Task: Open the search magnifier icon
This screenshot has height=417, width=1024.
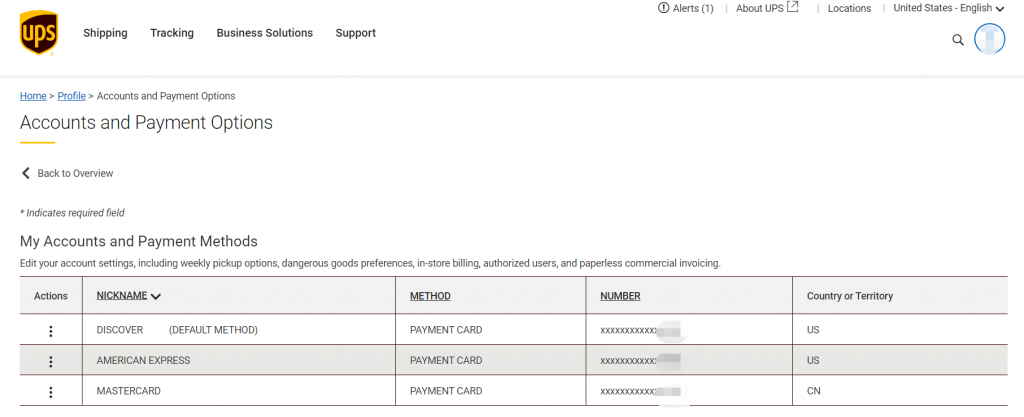Action: (x=958, y=40)
